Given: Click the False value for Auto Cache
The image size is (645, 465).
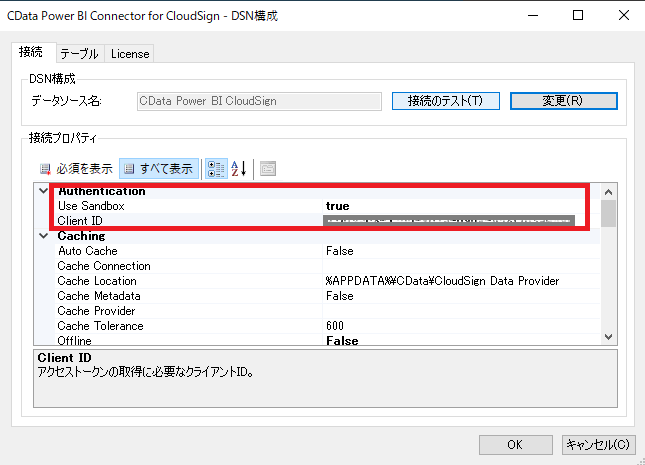Looking at the screenshot, I should click(x=339, y=251).
